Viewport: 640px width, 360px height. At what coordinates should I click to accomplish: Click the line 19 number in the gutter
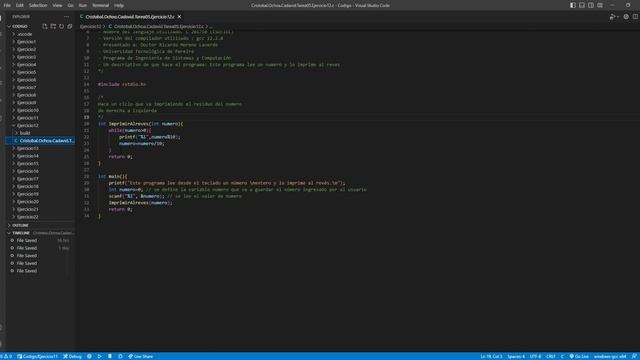click(87, 117)
